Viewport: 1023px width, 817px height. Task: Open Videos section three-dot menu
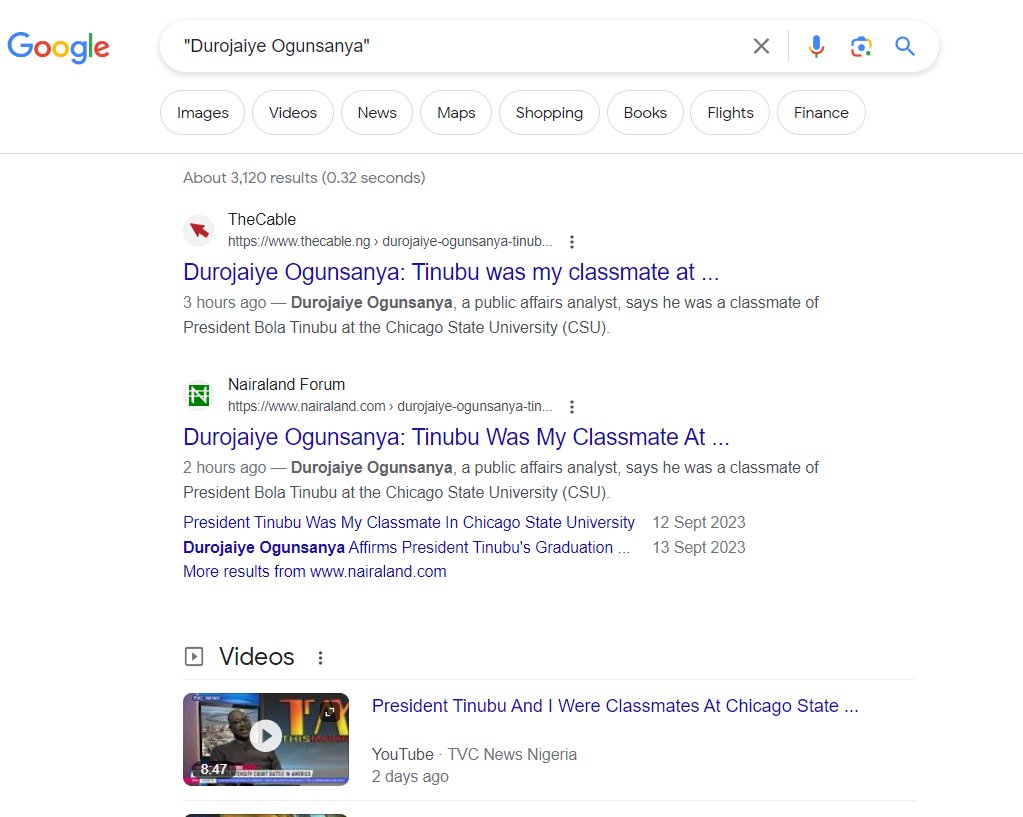tap(320, 658)
